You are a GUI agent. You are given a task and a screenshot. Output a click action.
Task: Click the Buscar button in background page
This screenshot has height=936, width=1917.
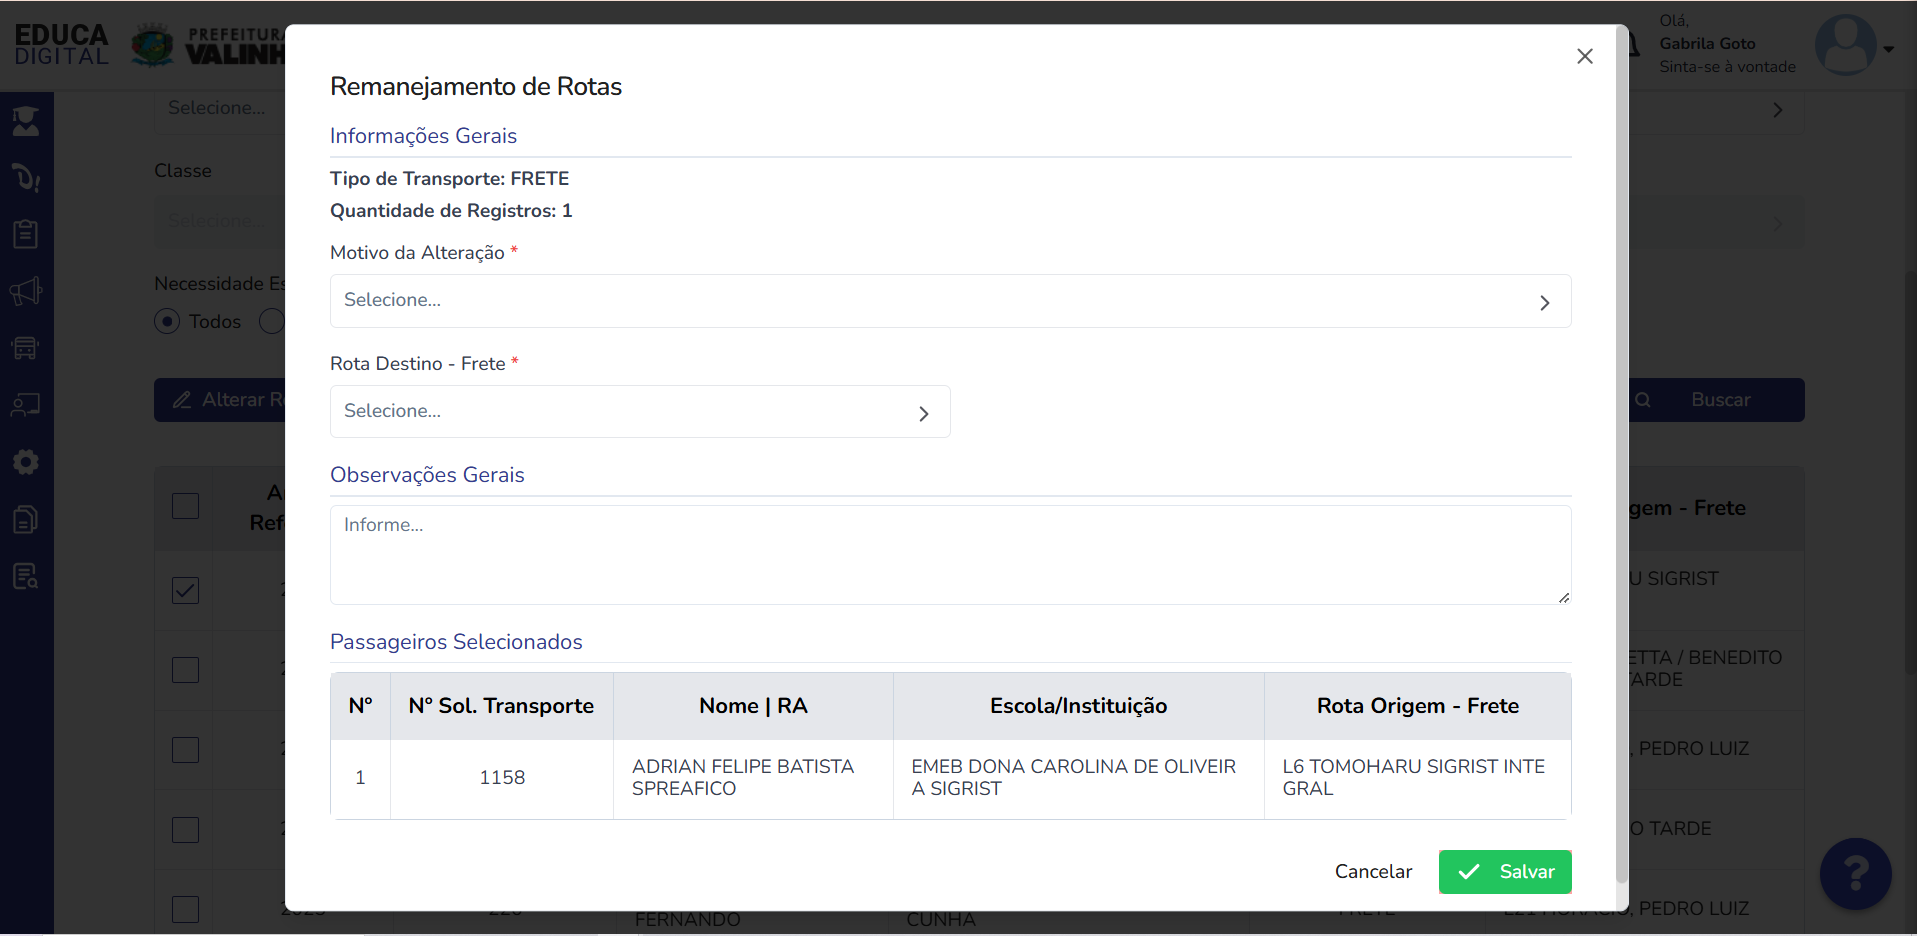(1717, 400)
